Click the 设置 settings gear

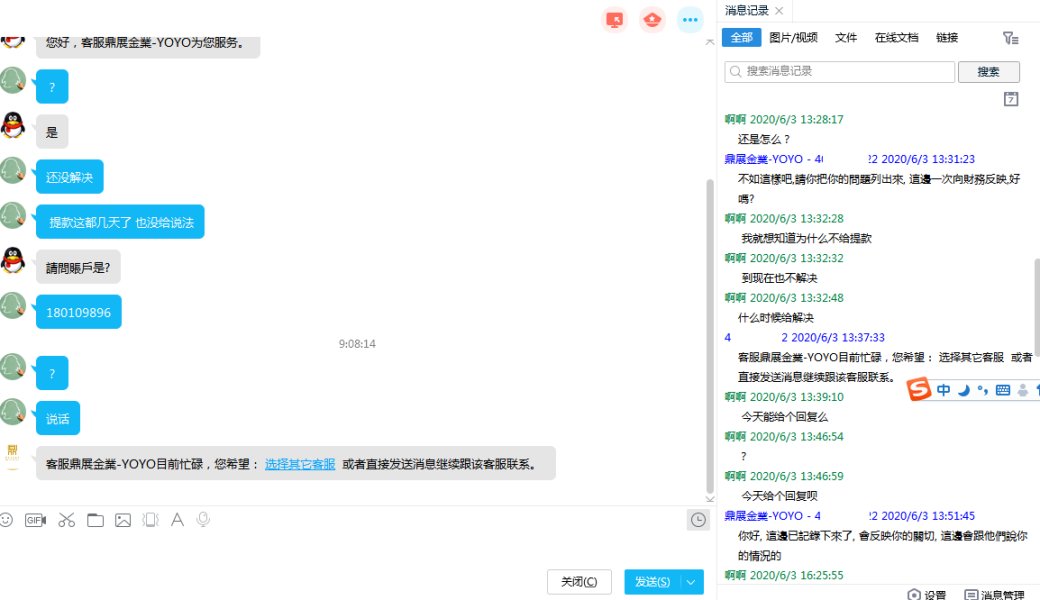click(927, 595)
